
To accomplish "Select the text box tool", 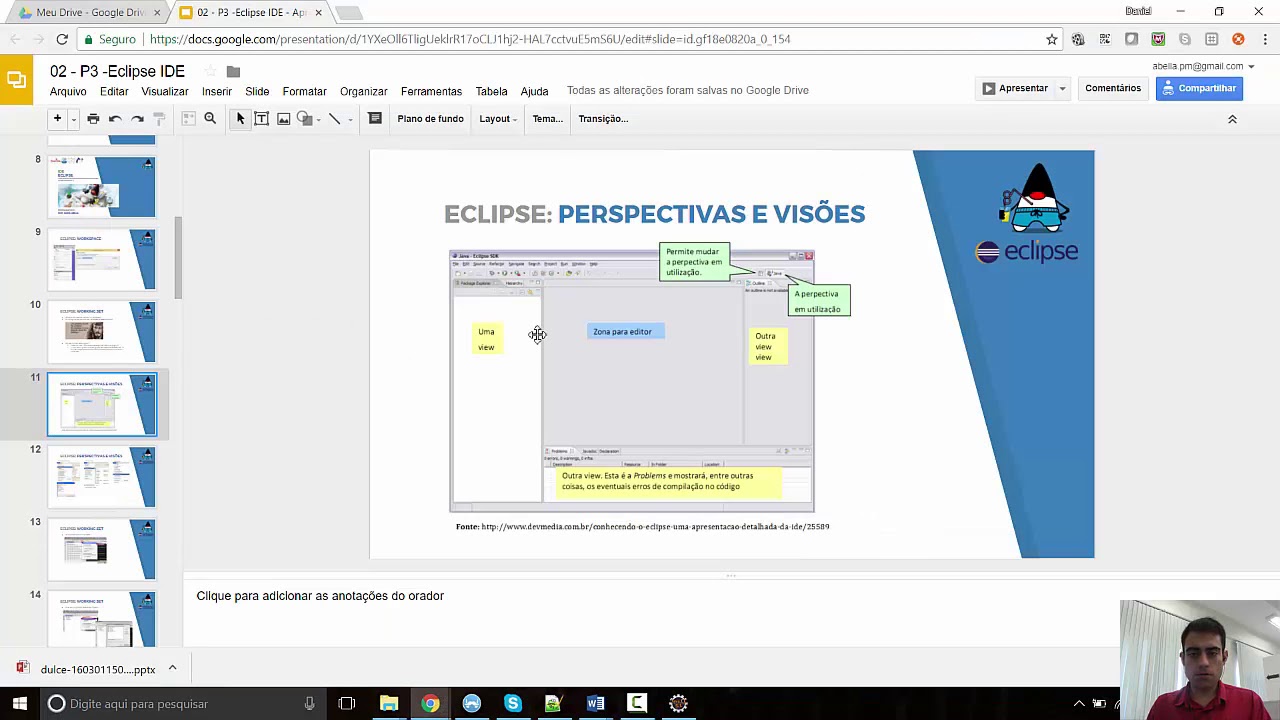I will (x=261, y=118).
